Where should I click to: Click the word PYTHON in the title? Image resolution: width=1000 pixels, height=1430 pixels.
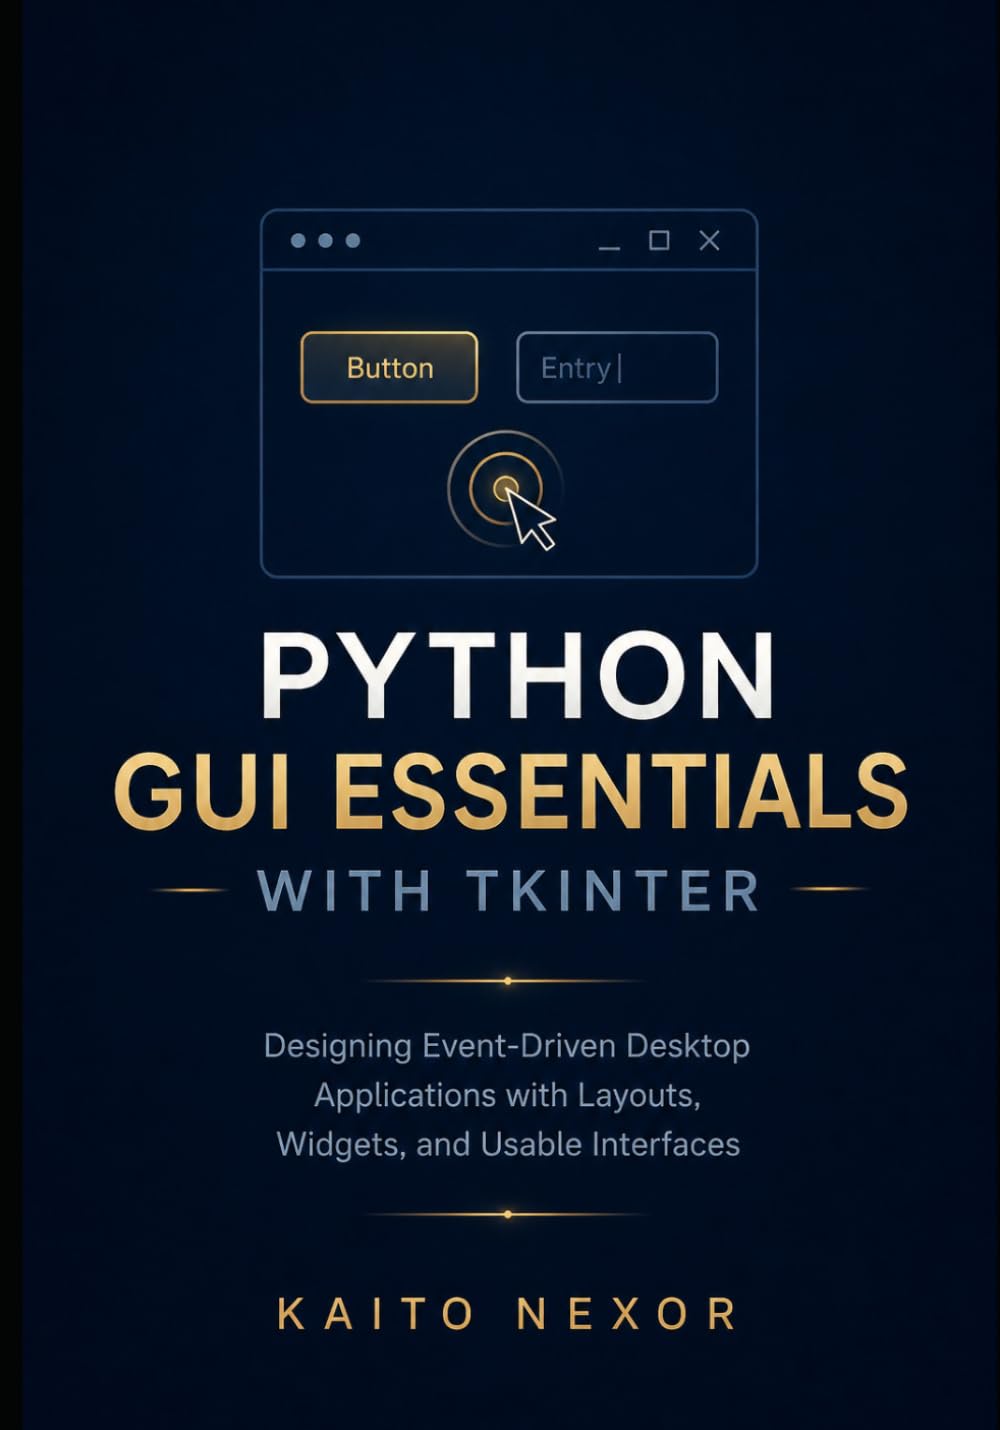tap(517, 675)
